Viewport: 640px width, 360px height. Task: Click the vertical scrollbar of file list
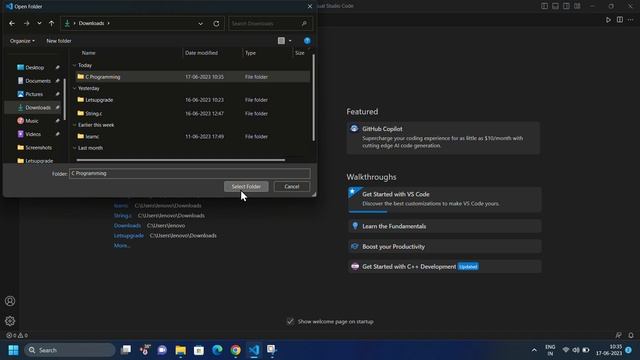pos(313,97)
